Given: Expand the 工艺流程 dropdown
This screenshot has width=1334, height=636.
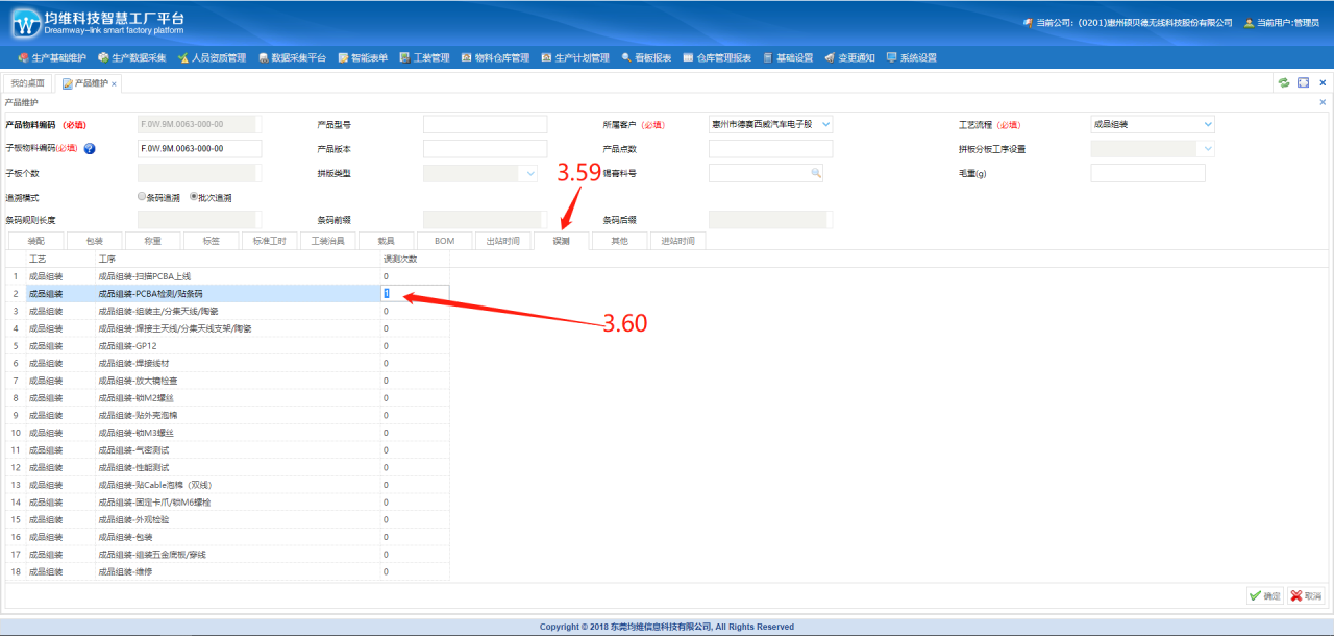Looking at the screenshot, I should (1208, 125).
